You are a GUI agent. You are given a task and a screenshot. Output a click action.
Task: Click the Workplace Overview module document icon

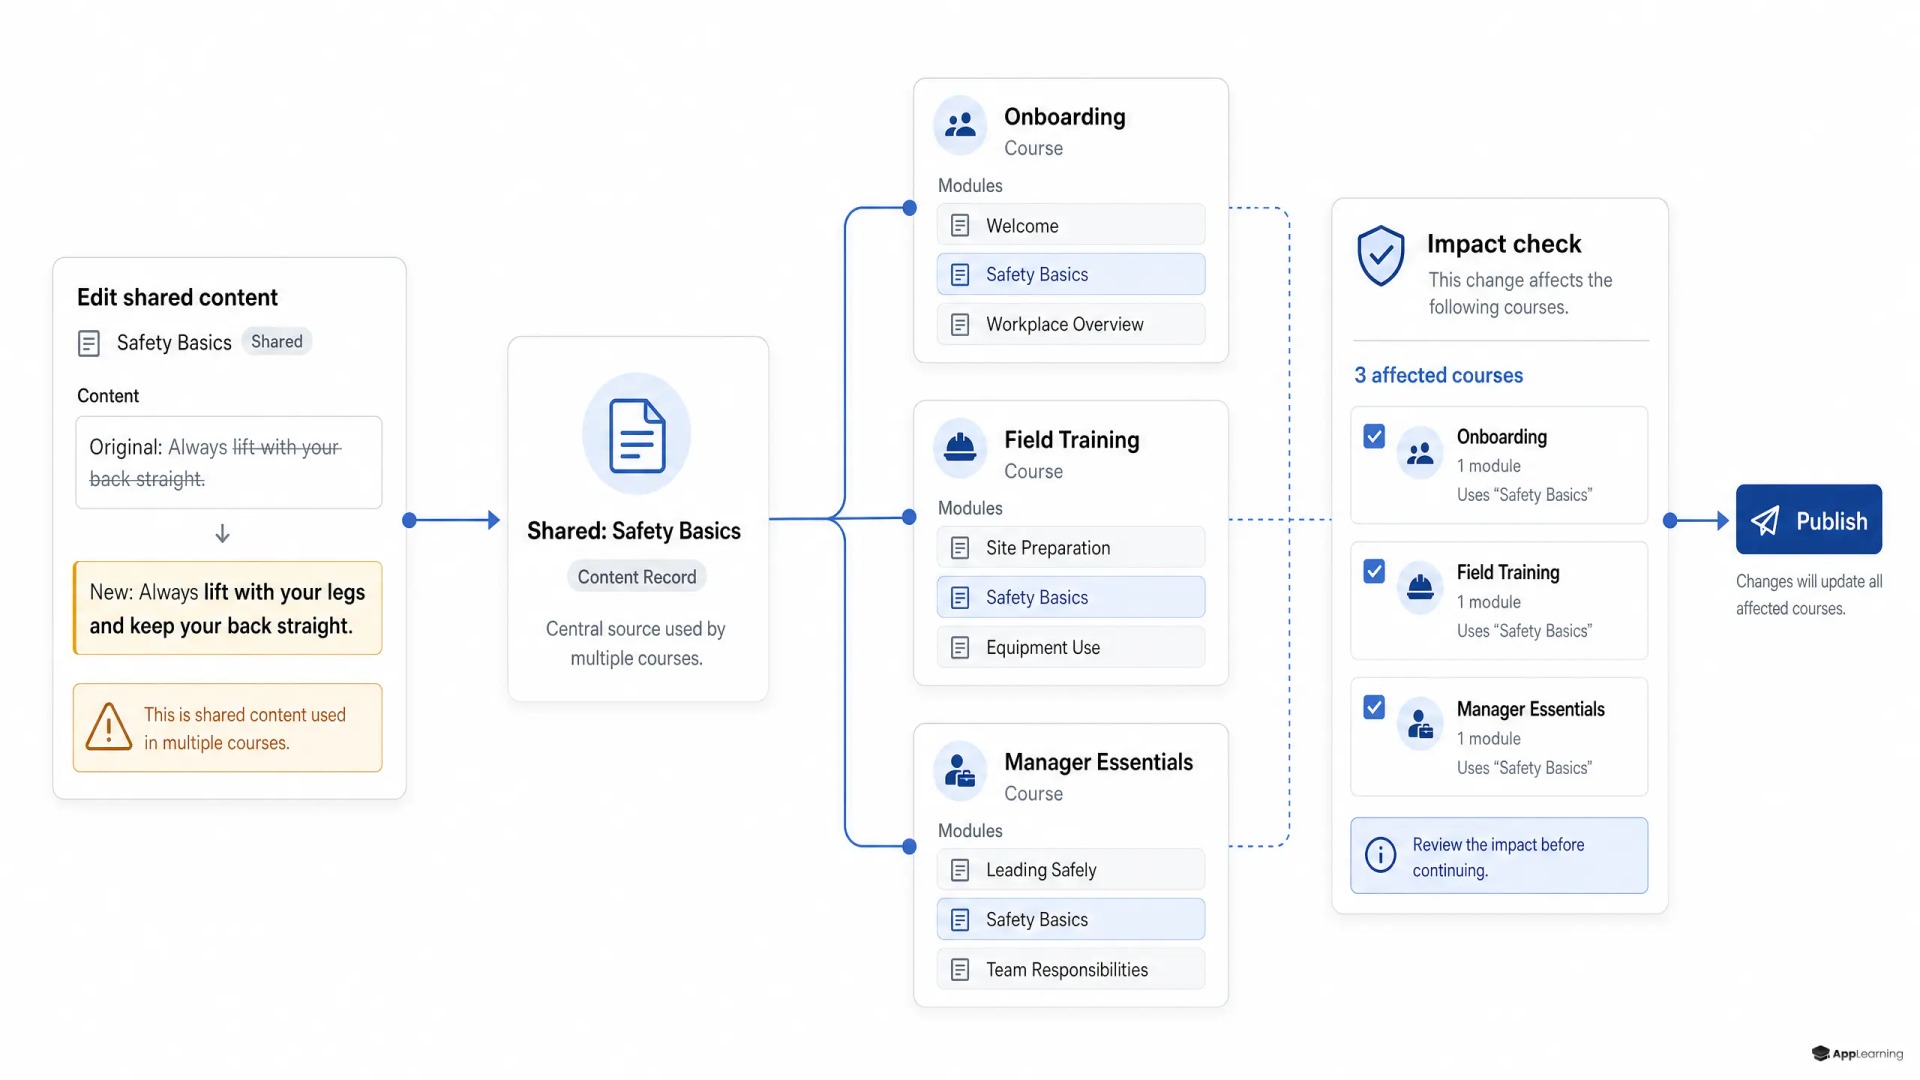click(960, 325)
